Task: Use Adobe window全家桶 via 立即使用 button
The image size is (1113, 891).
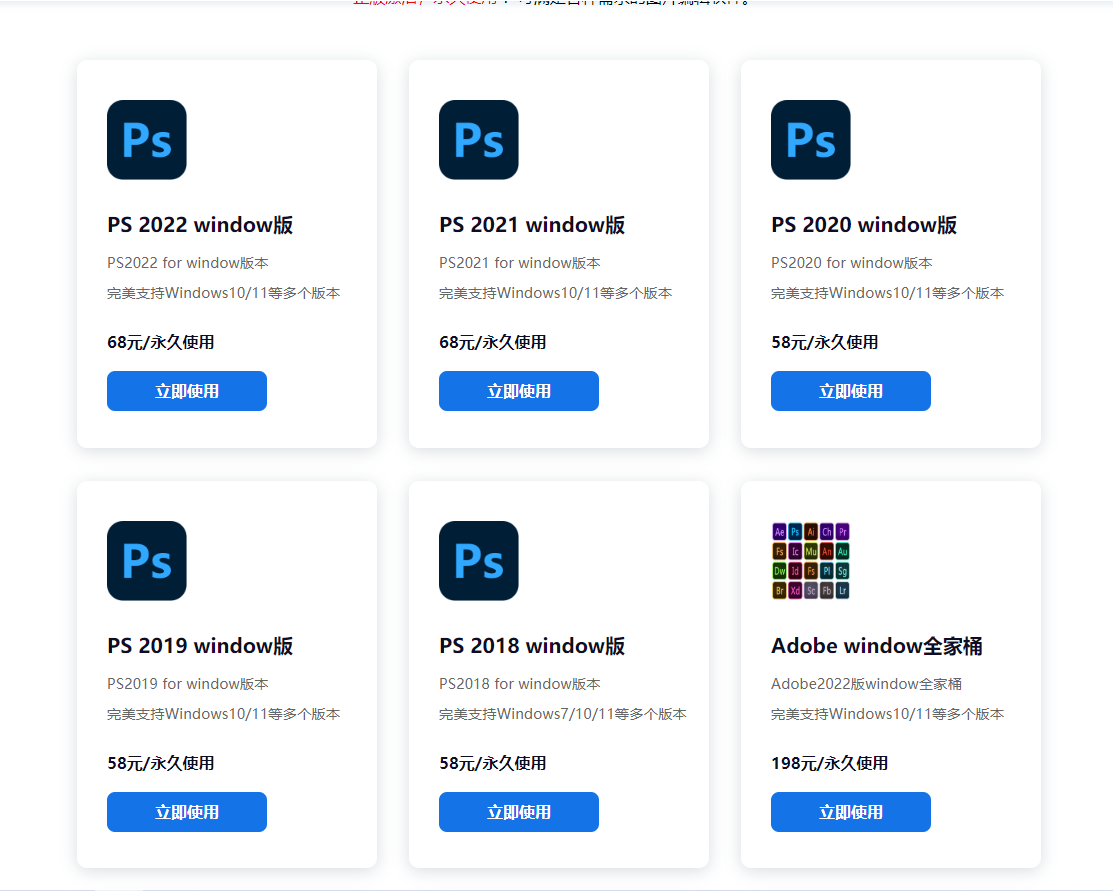Action: coord(850,812)
